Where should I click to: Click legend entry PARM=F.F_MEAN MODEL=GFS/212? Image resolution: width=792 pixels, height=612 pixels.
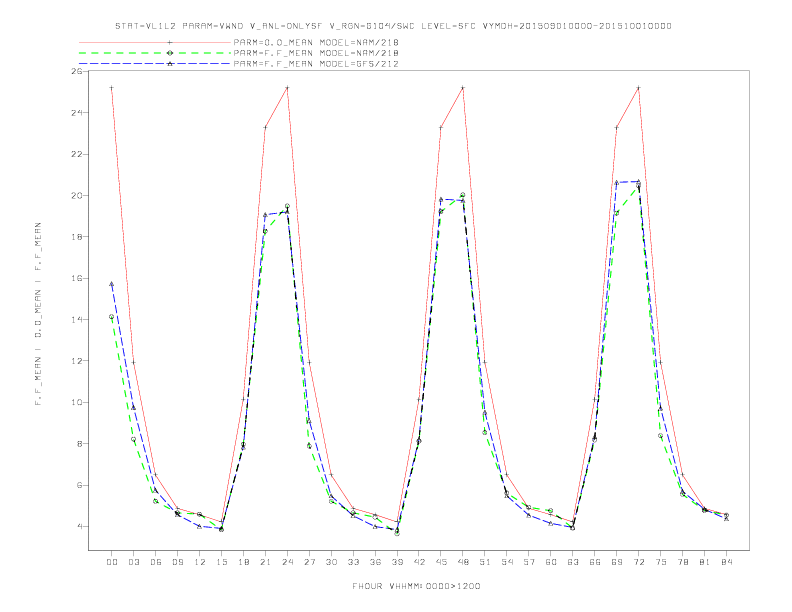click(316, 64)
